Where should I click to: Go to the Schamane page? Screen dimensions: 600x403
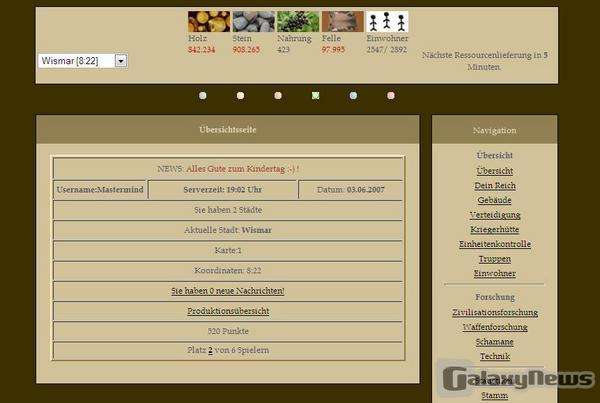(x=494, y=342)
